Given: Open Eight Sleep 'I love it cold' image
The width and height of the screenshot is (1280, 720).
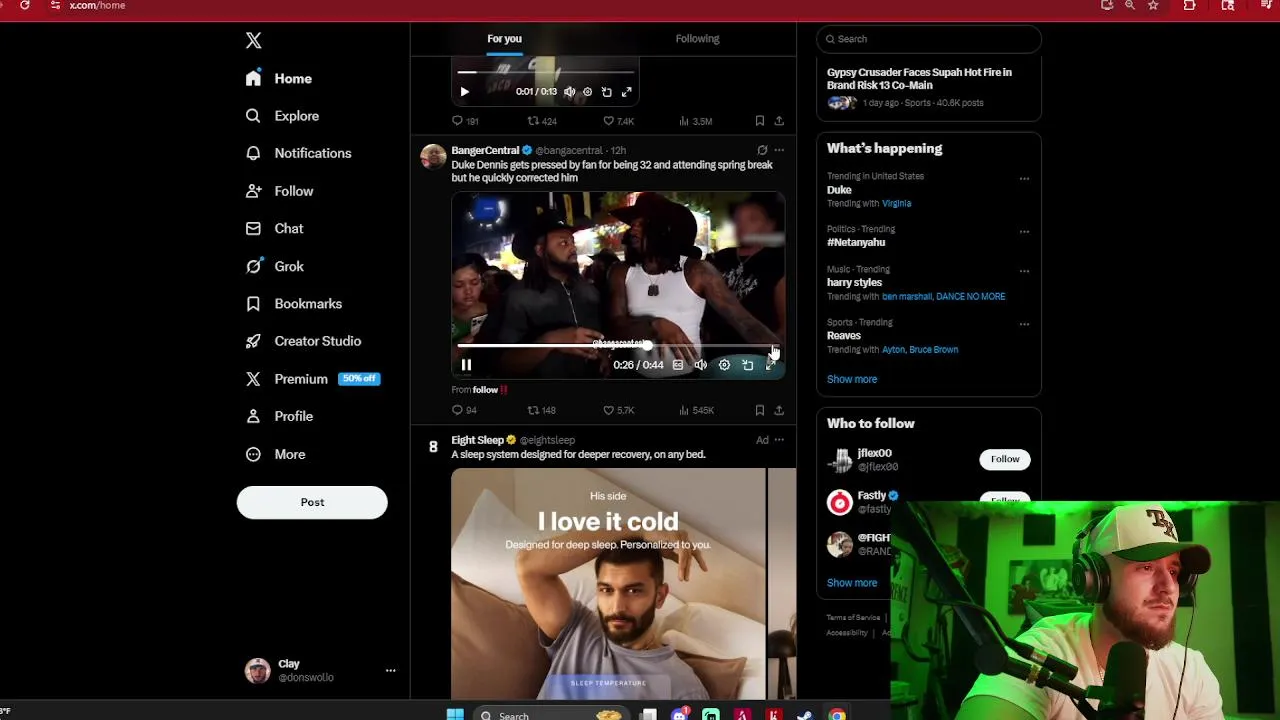Looking at the screenshot, I should pyautogui.click(x=608, y=584).
